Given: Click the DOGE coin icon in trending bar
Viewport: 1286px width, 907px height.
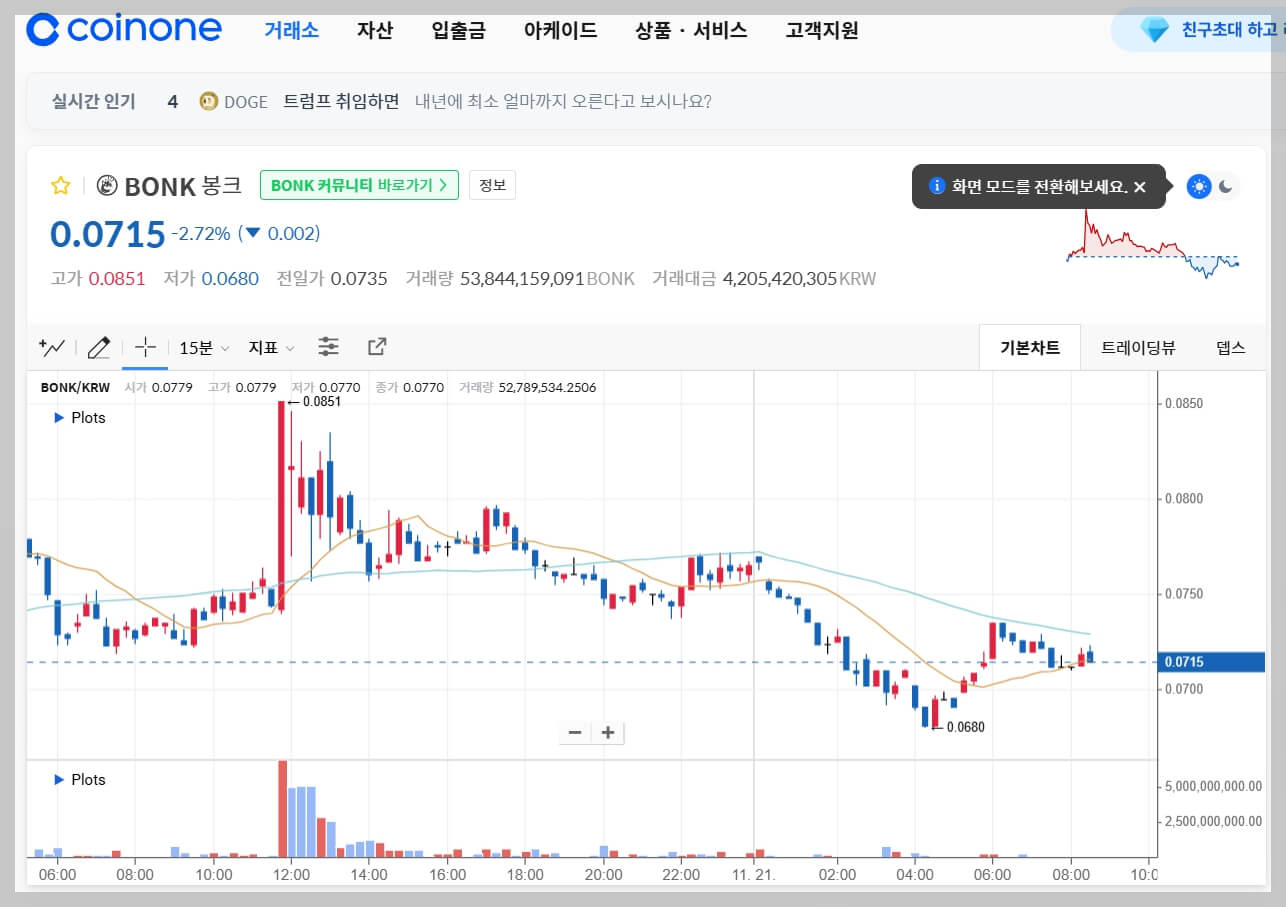Looking at the screenshot, I should [209, 101].
